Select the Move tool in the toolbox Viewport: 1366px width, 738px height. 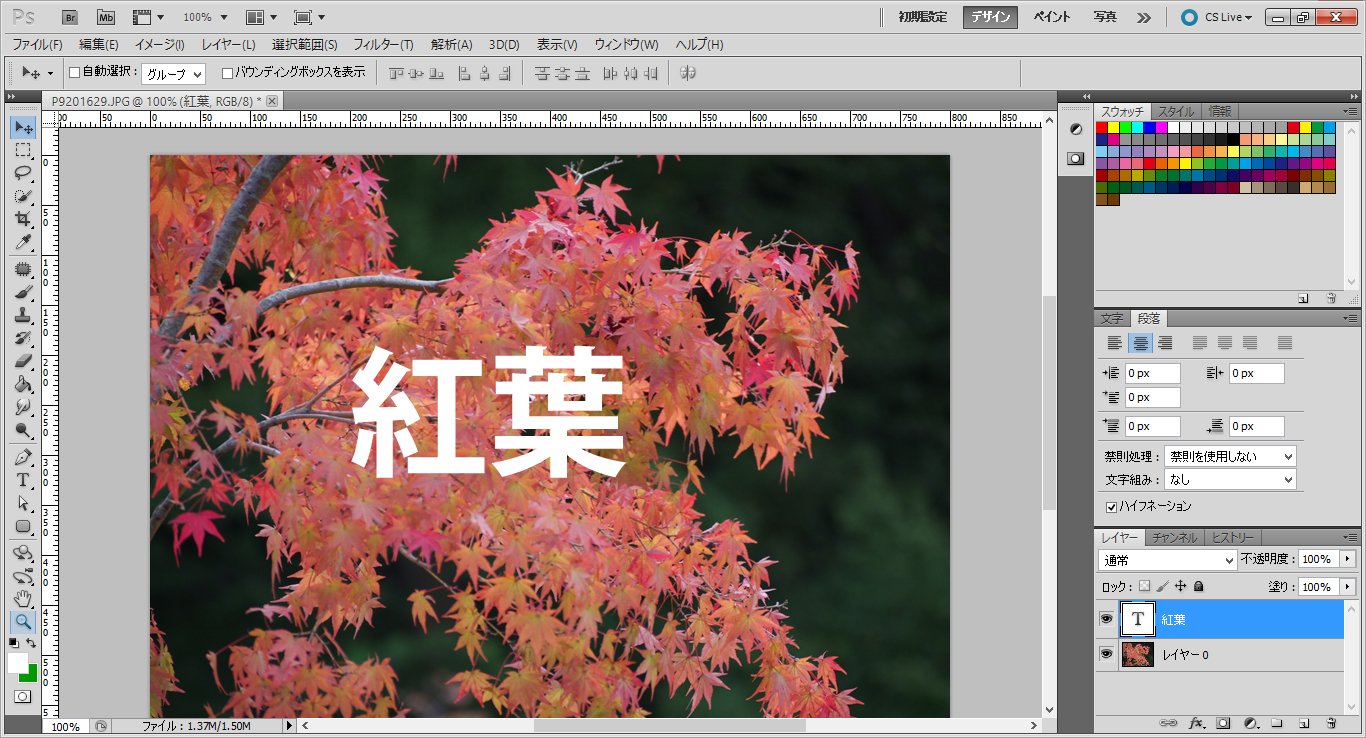[23, 128]
